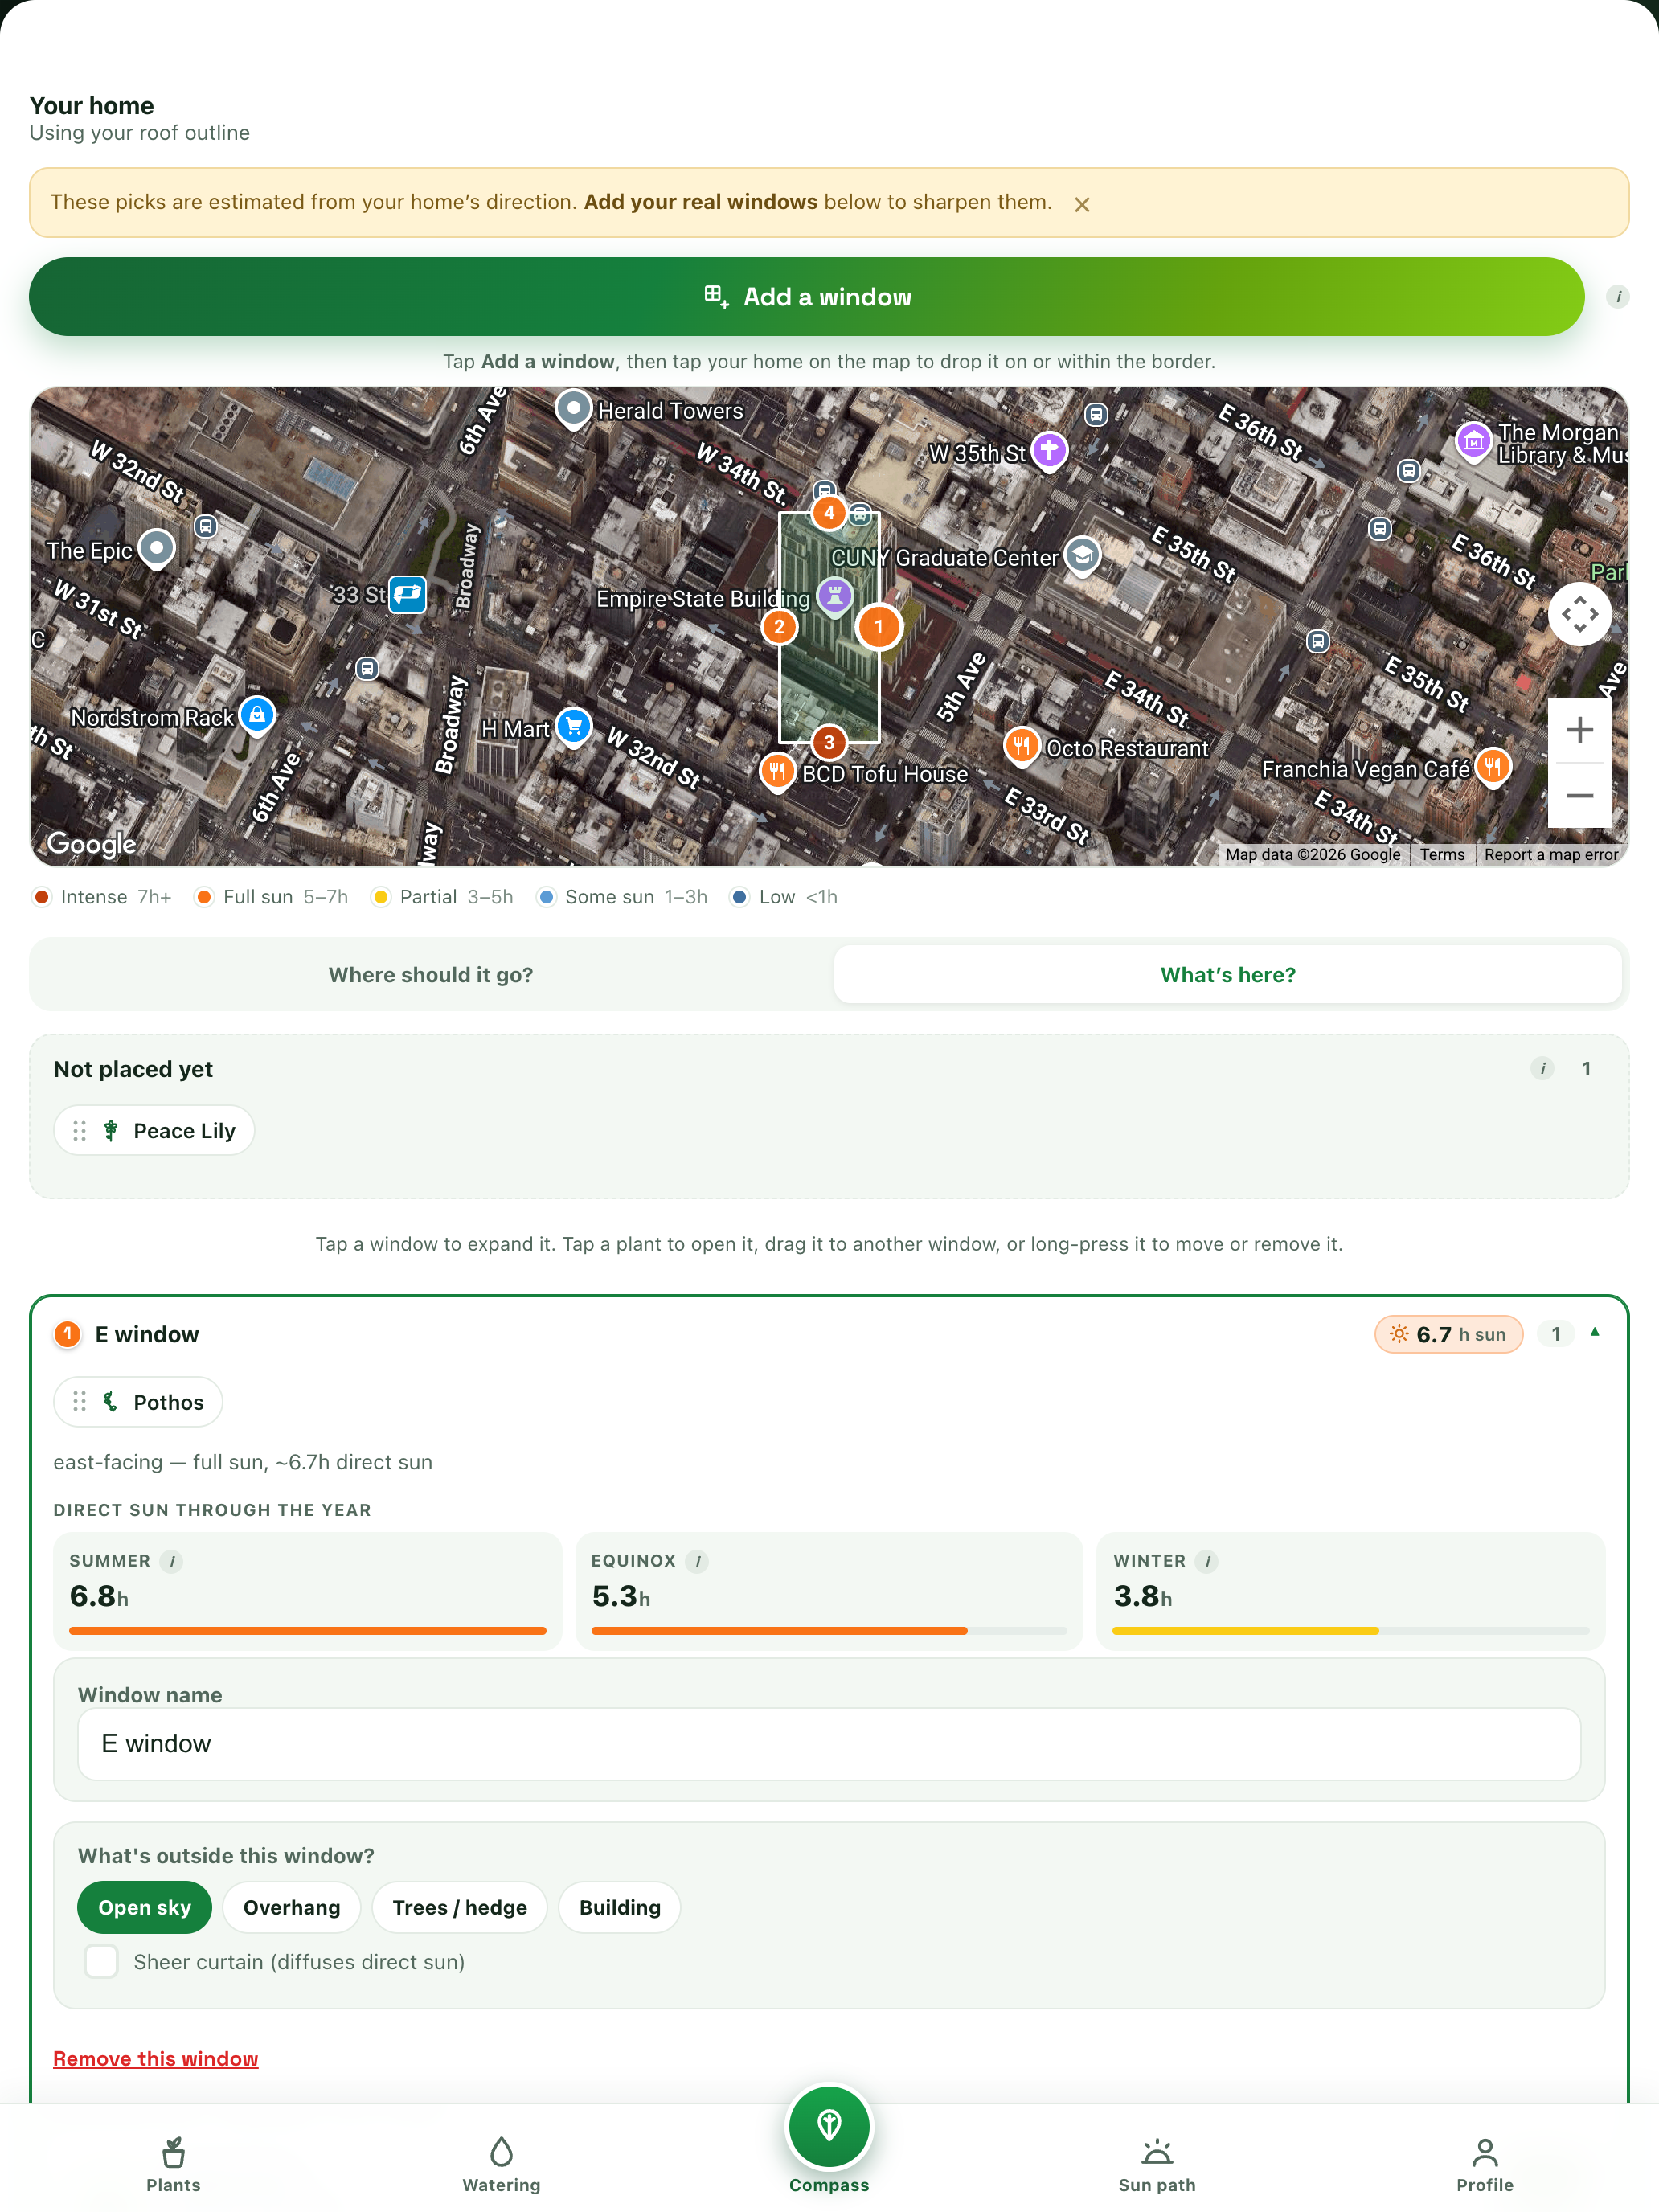Tap the purple church pin near W 35th St
Screen dimensions: 1659x2212
pos(1048,451)
